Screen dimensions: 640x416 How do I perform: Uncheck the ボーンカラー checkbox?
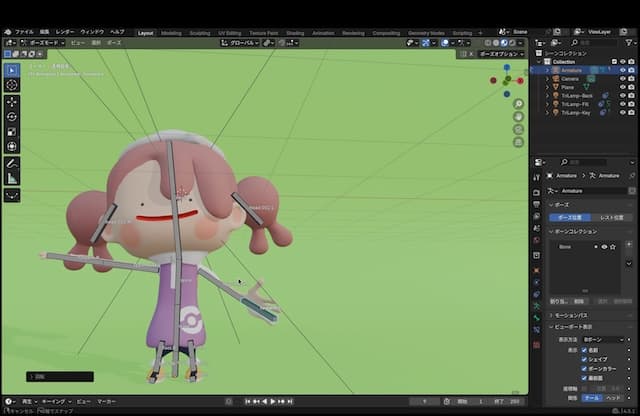pos(585,368)
